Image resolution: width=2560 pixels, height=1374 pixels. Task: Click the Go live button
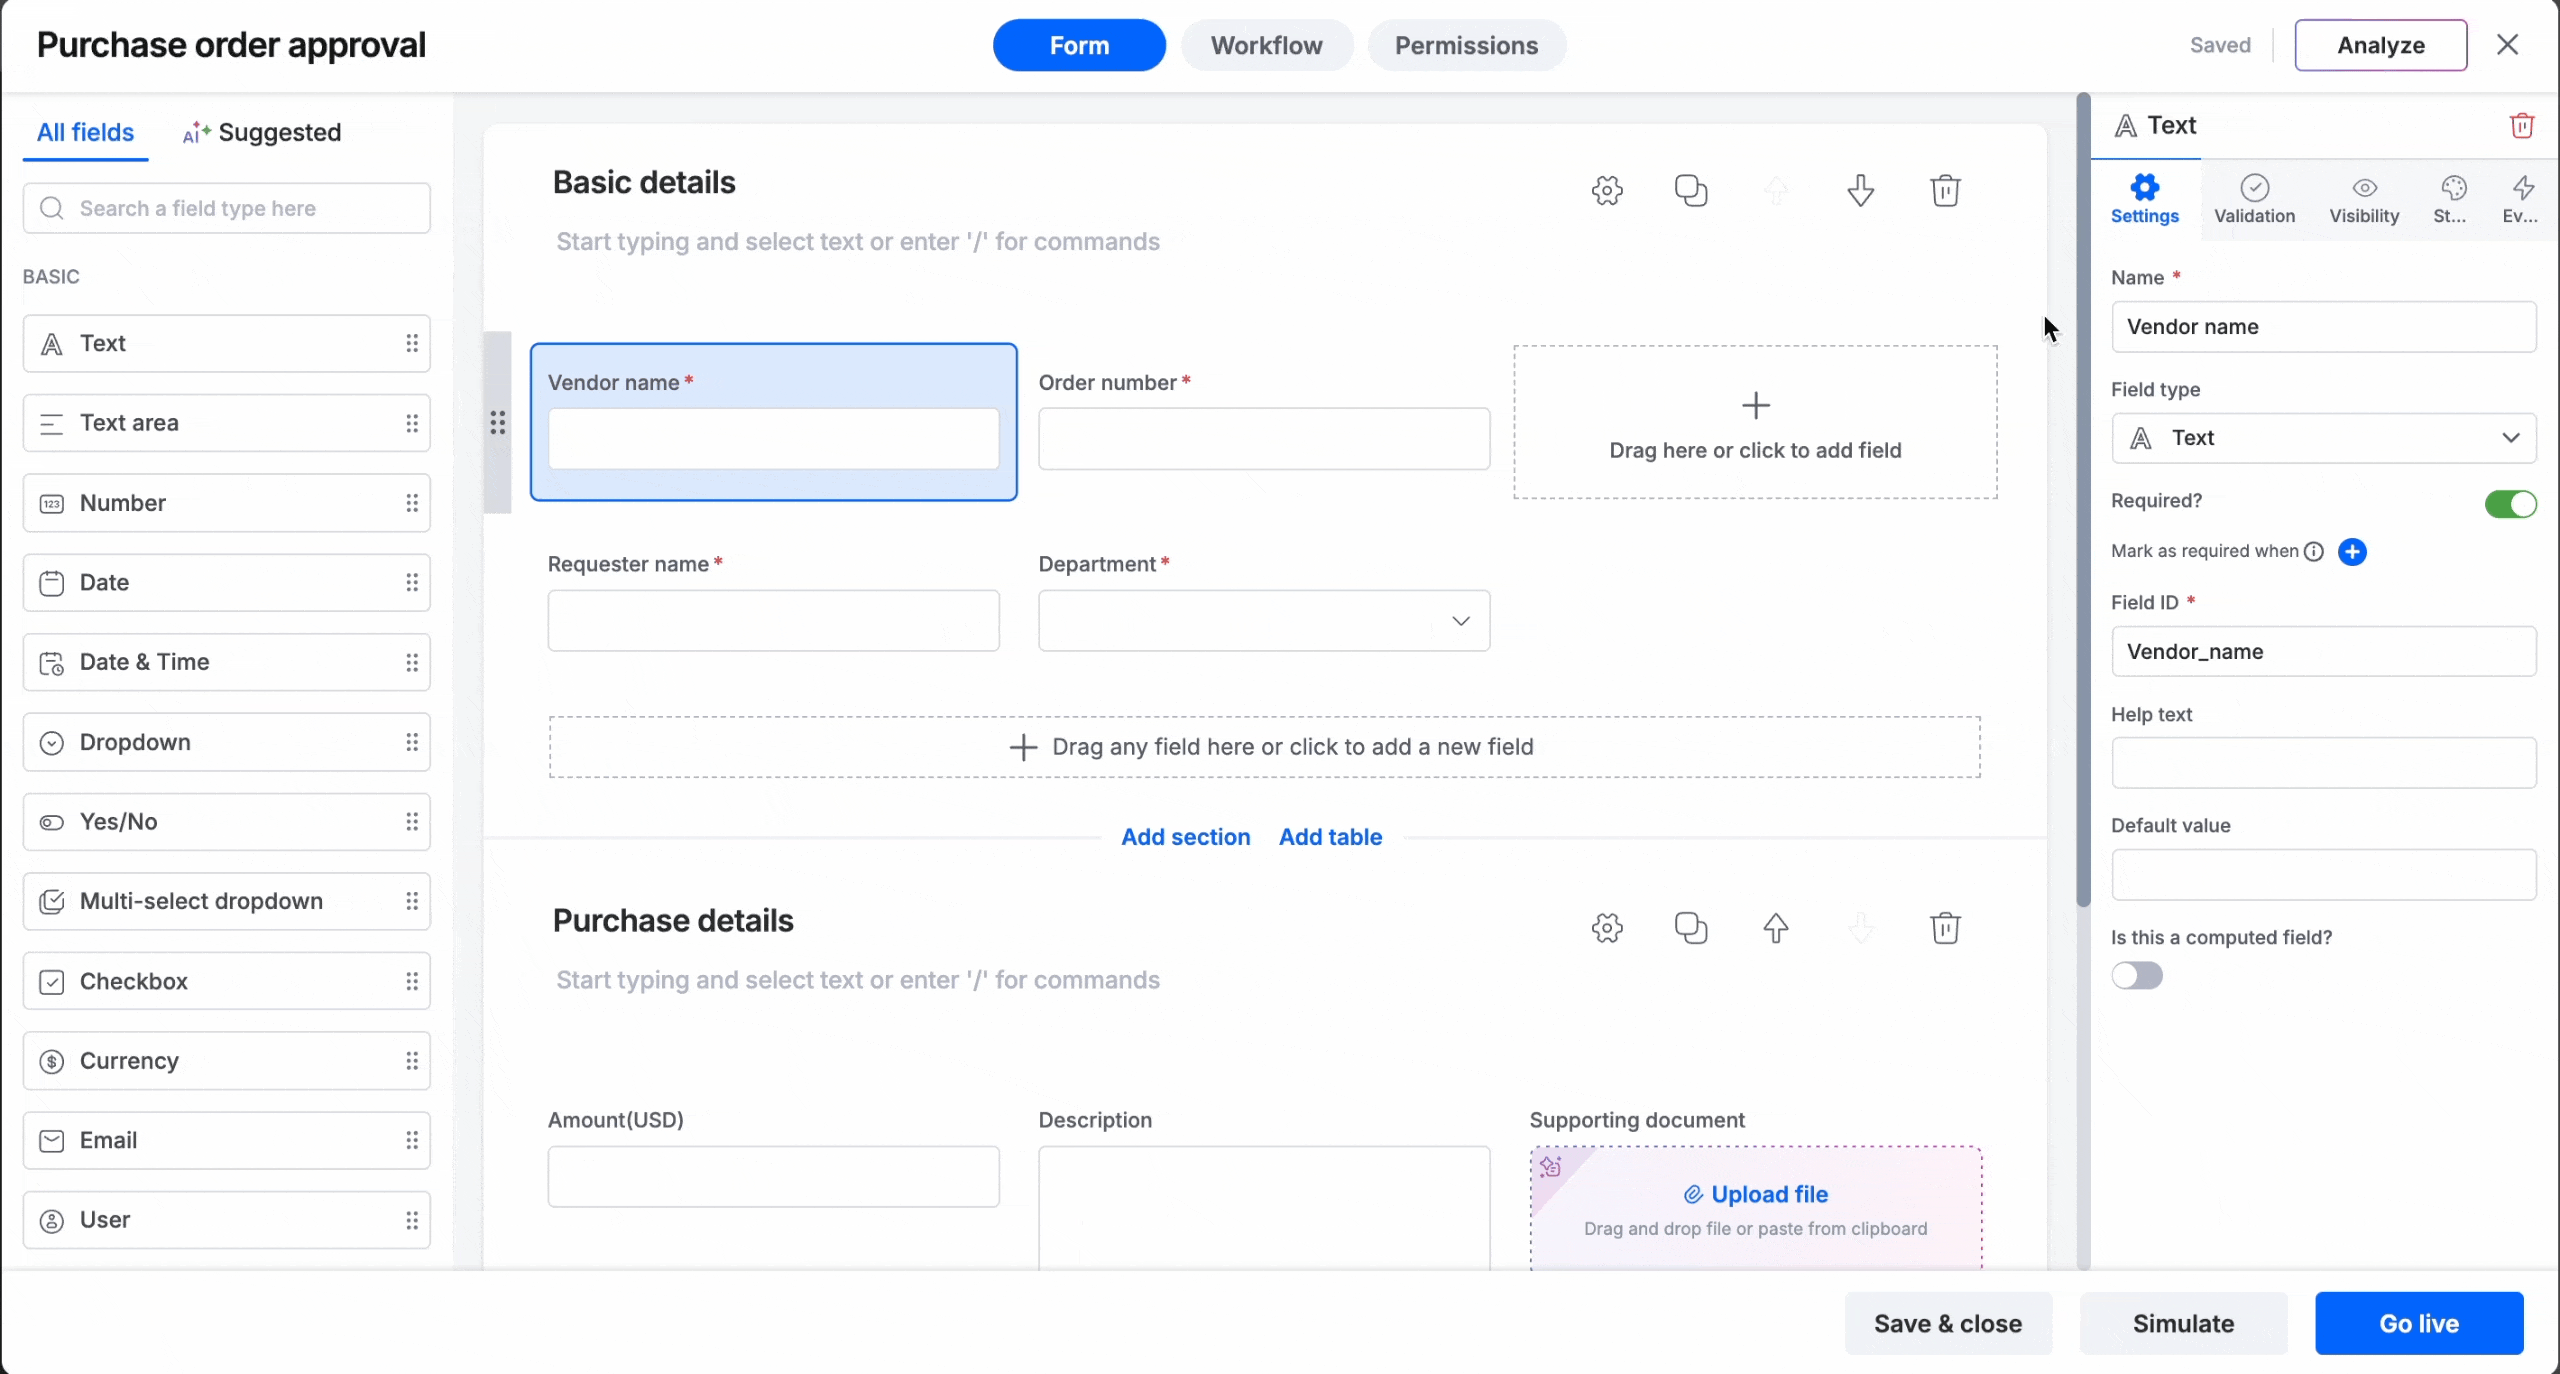2418,1323
